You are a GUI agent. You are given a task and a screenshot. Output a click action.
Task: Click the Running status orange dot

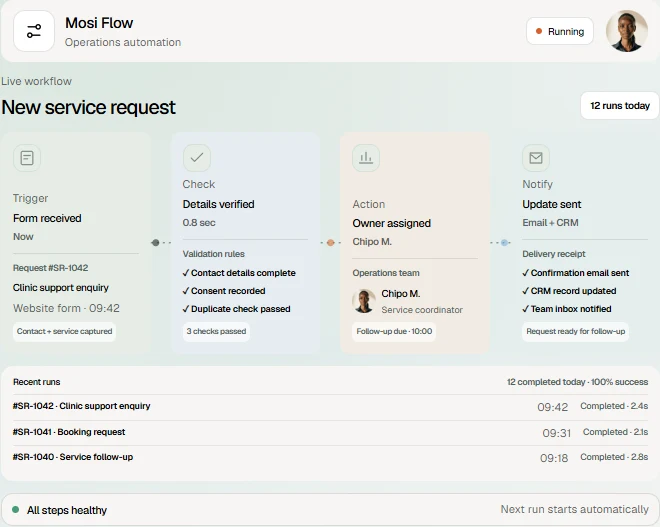click(538, 31)
